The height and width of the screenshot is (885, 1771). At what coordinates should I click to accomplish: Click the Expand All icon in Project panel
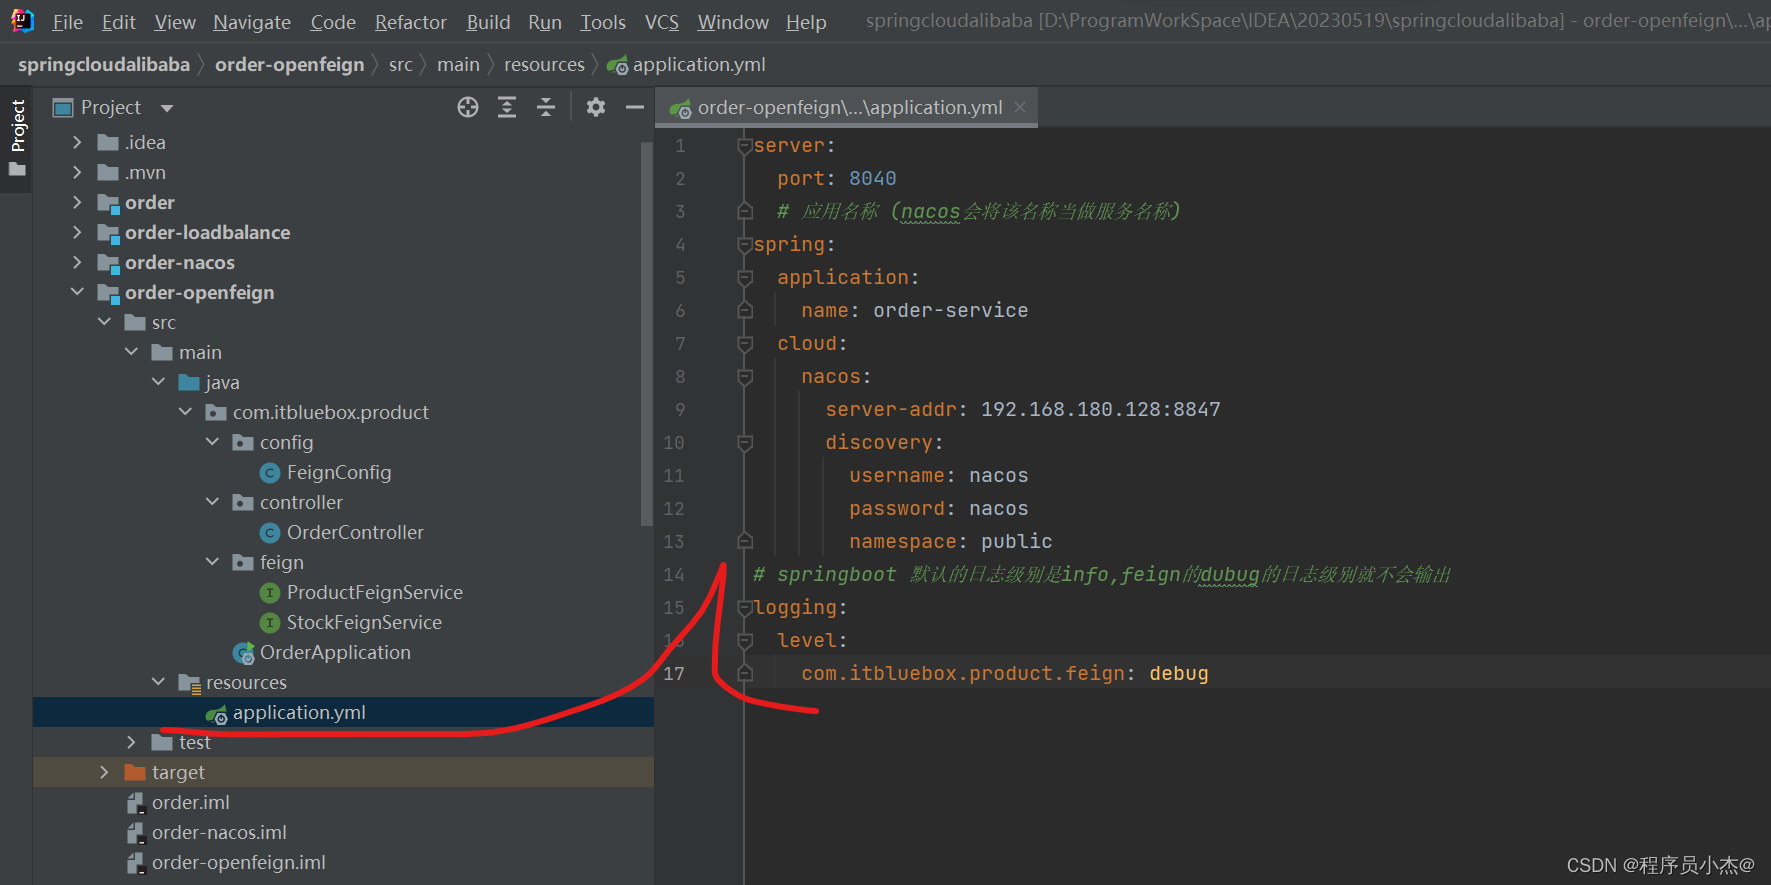click(507, 107)
